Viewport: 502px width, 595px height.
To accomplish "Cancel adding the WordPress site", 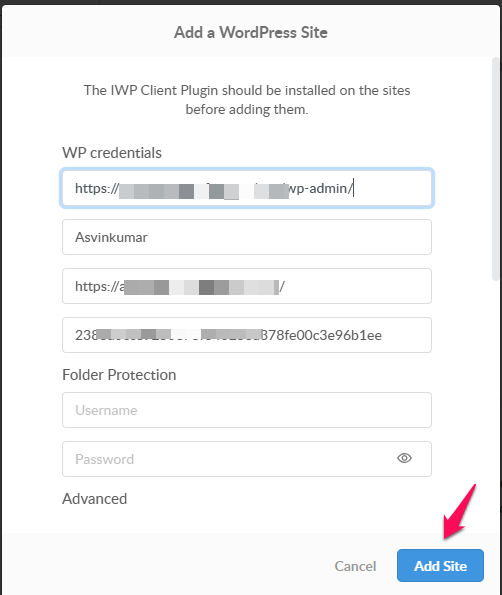I will click(355, 566).
